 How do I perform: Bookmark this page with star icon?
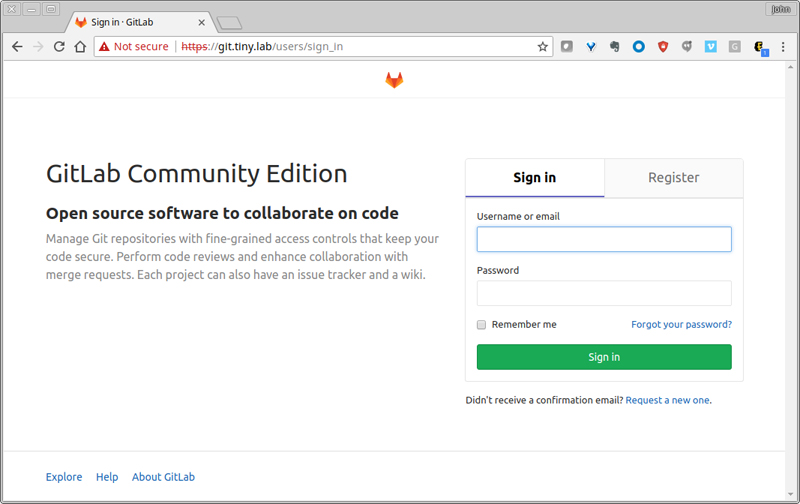pyautogui.click(x=543, y=46)
